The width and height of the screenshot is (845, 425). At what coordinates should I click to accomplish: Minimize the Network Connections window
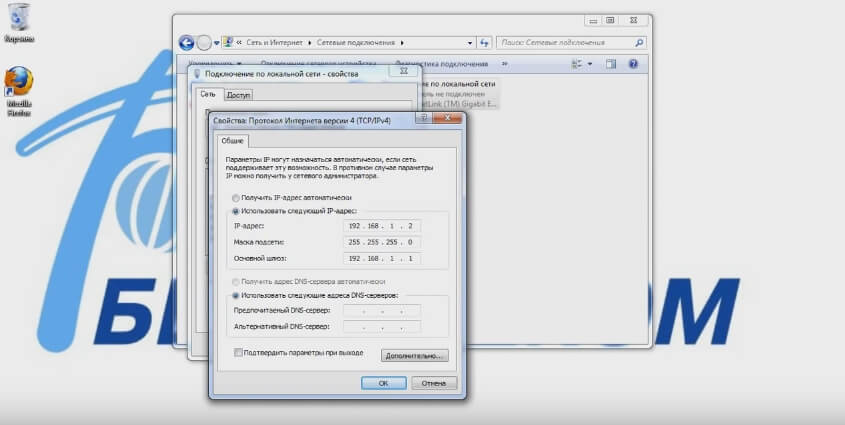(593, 20)
